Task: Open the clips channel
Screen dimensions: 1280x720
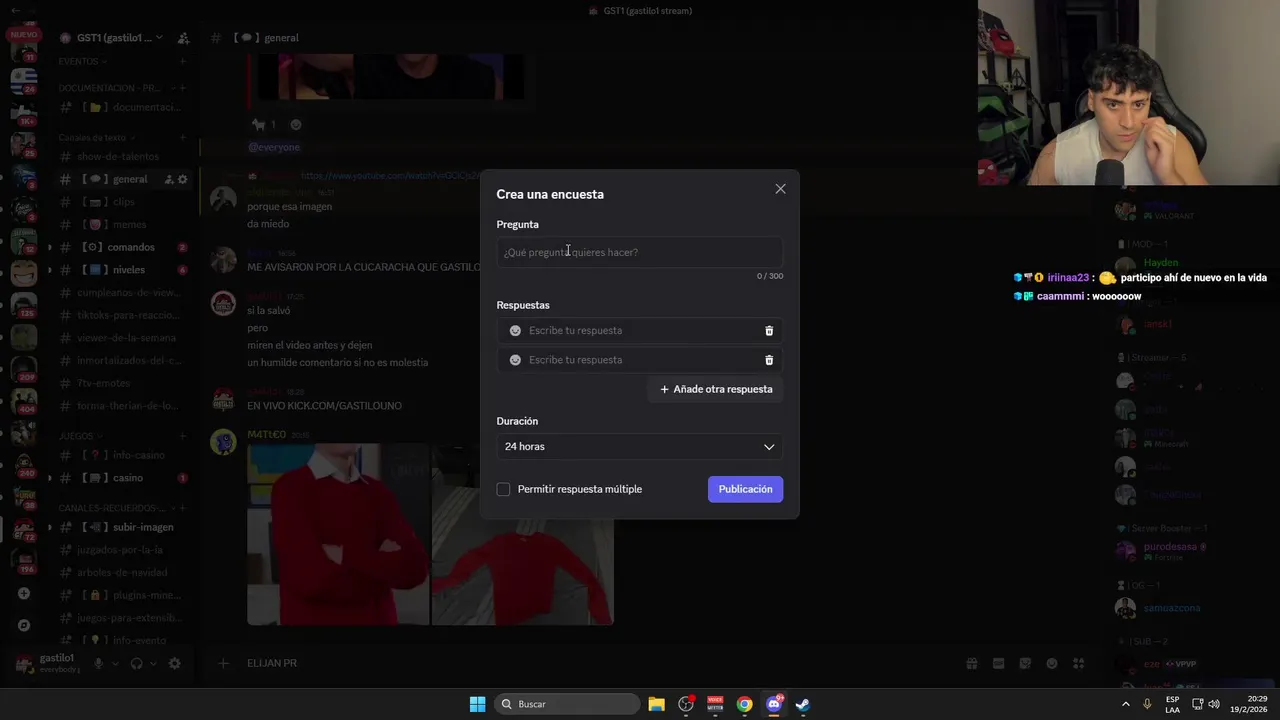Action: click(x=123, y=202)
